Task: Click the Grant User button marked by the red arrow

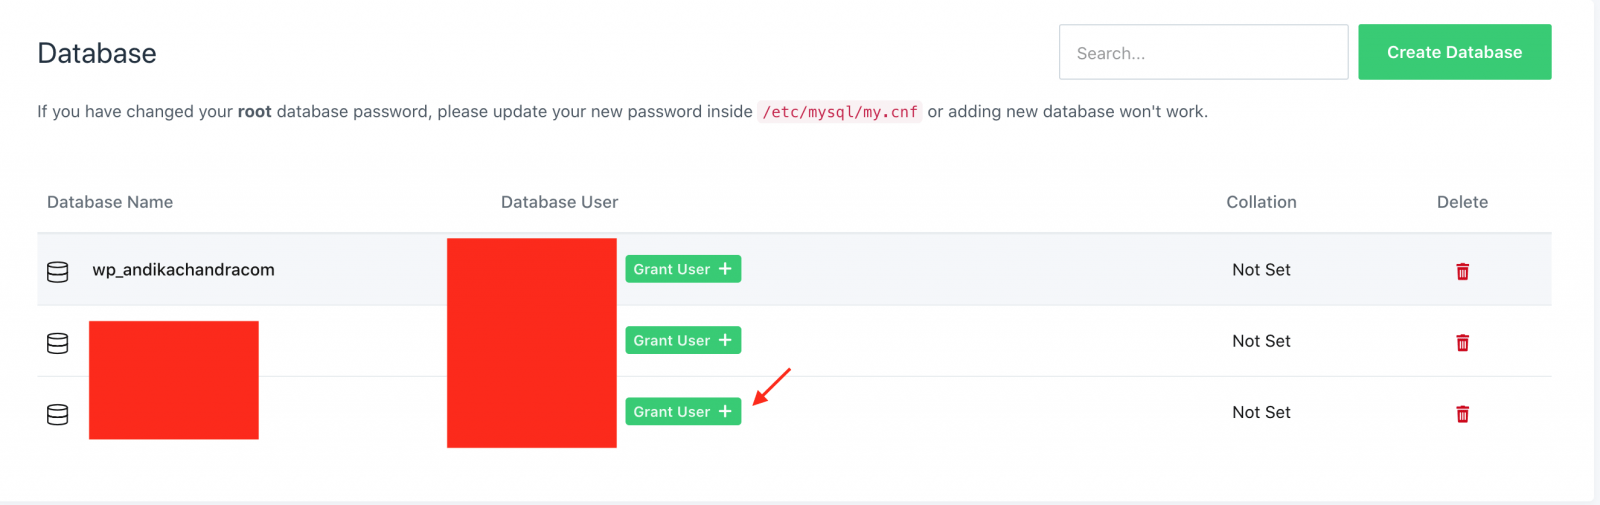Action: click(x=683, y=411)
